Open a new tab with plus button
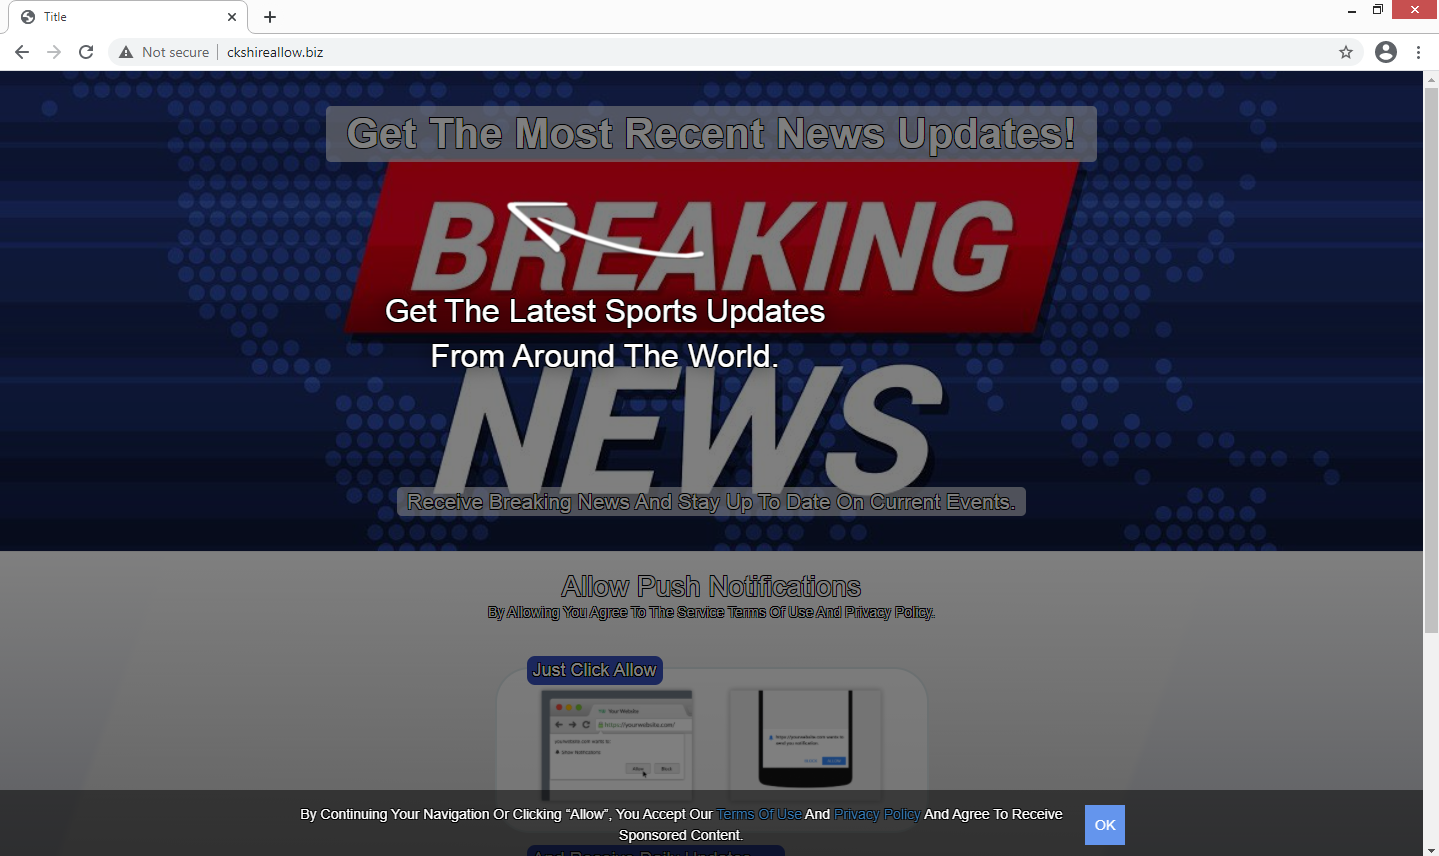 [x=270, y=17]
